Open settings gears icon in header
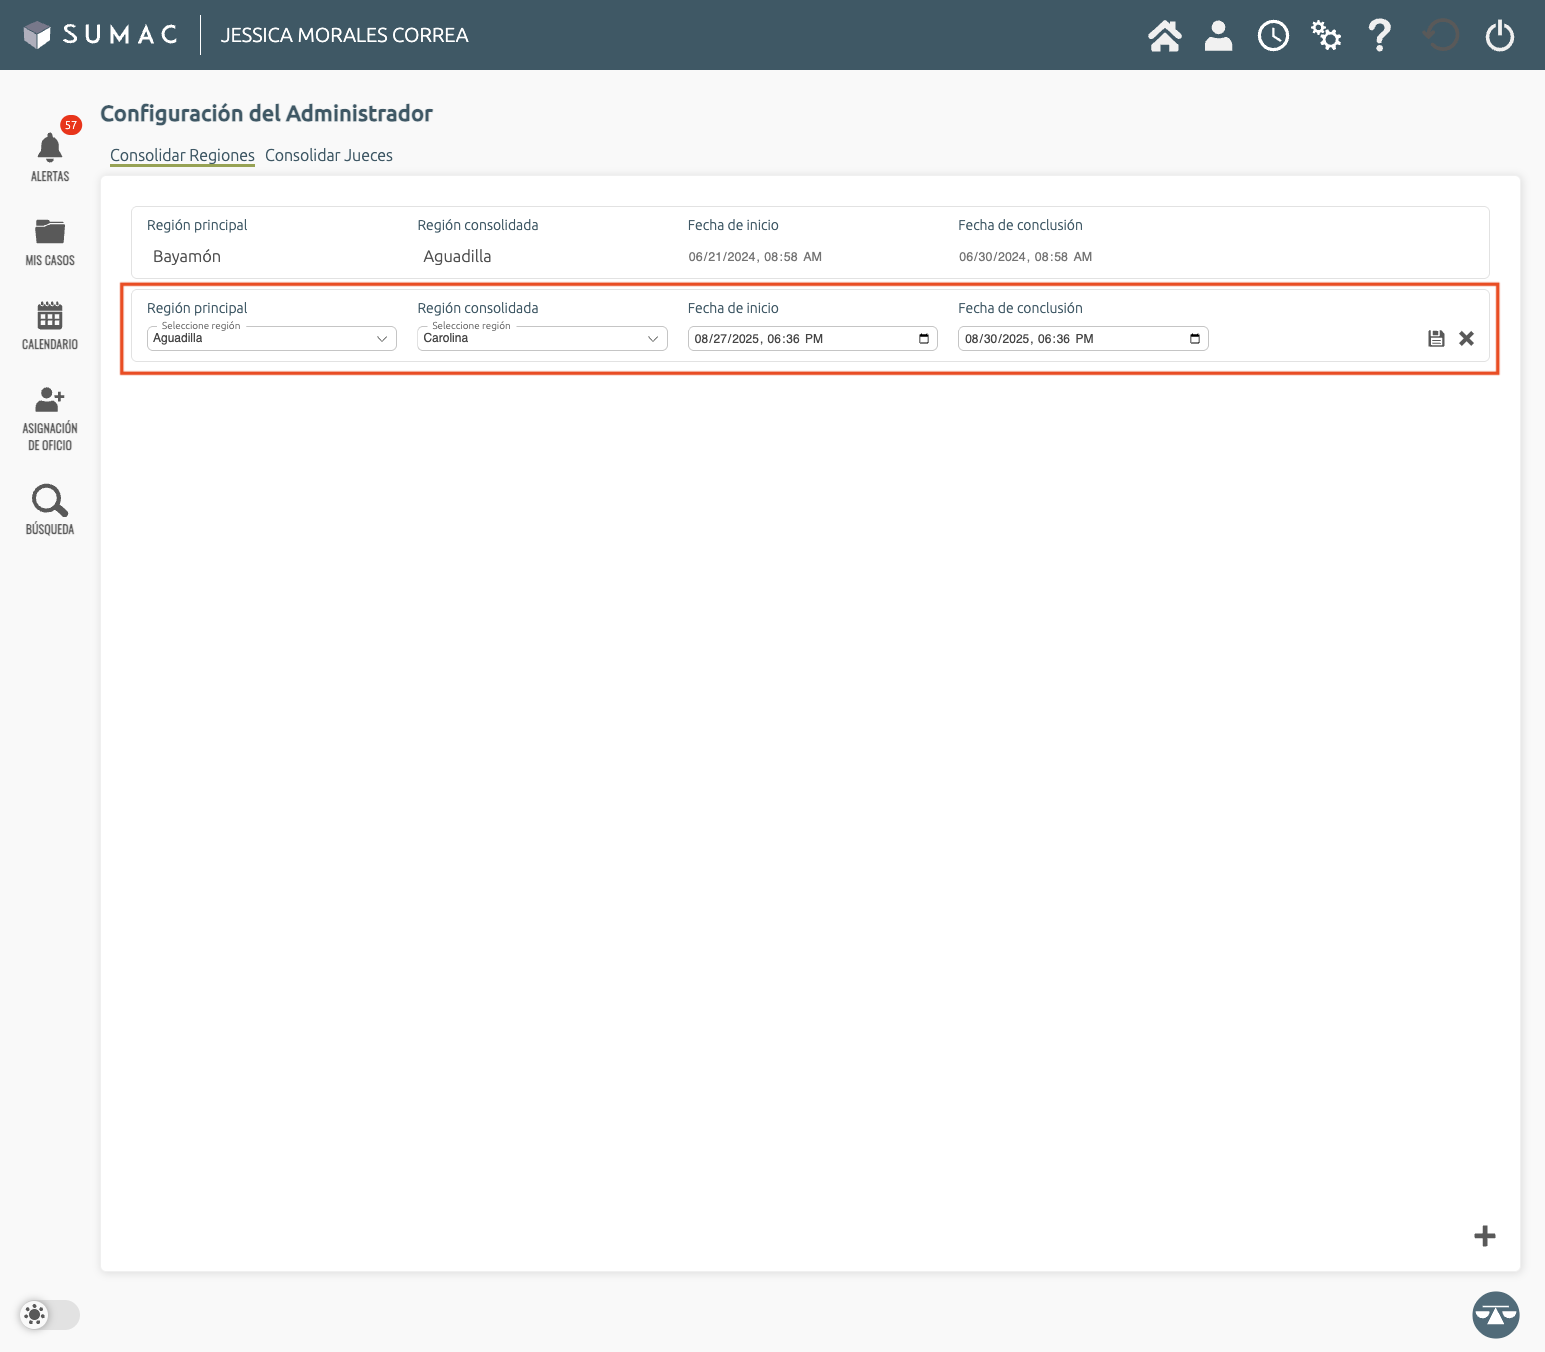The image size is (1545, 1352). coord(1326,36)
